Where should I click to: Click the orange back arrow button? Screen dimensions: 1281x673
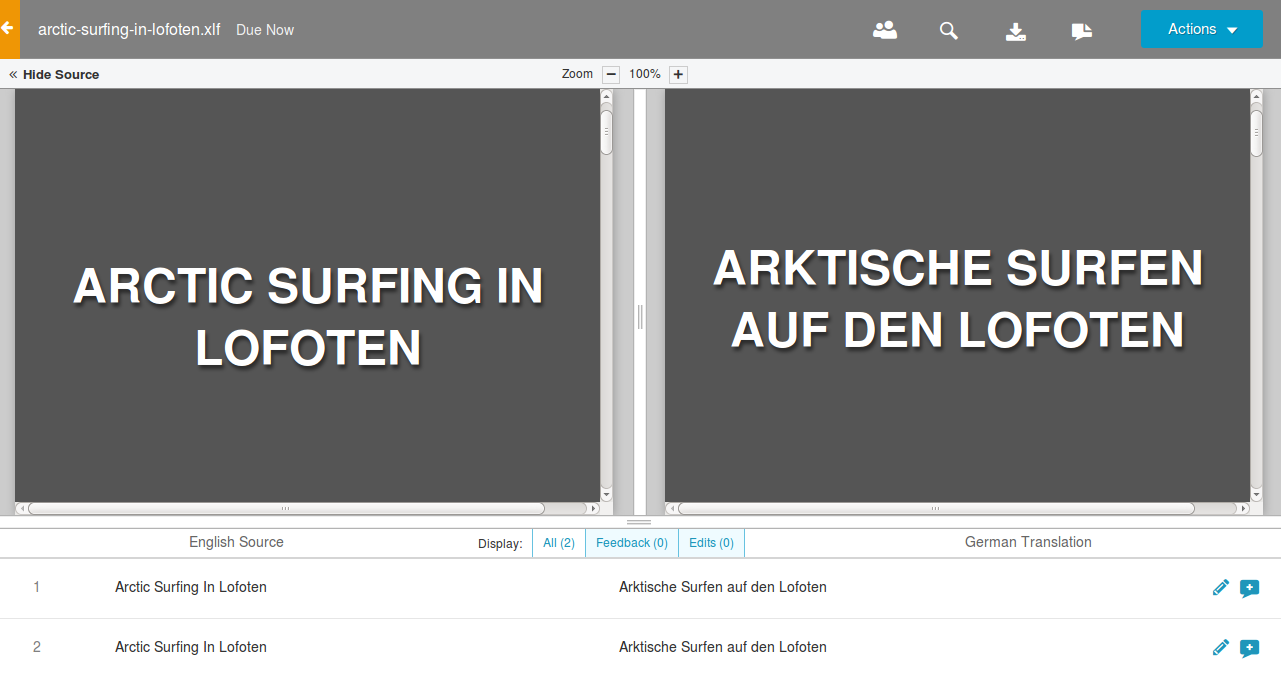pyautogui.click(x=9, y=29)
